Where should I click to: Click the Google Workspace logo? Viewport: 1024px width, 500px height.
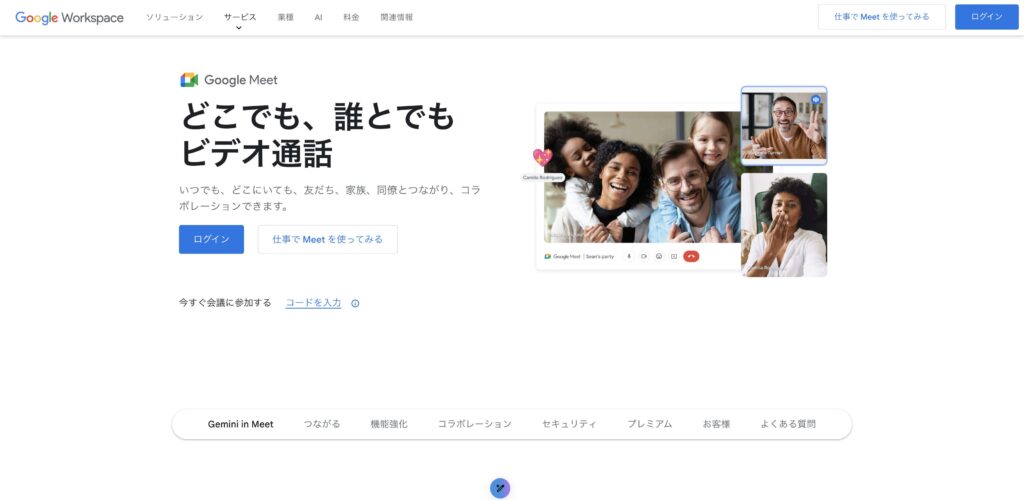[x=70, y=17]
